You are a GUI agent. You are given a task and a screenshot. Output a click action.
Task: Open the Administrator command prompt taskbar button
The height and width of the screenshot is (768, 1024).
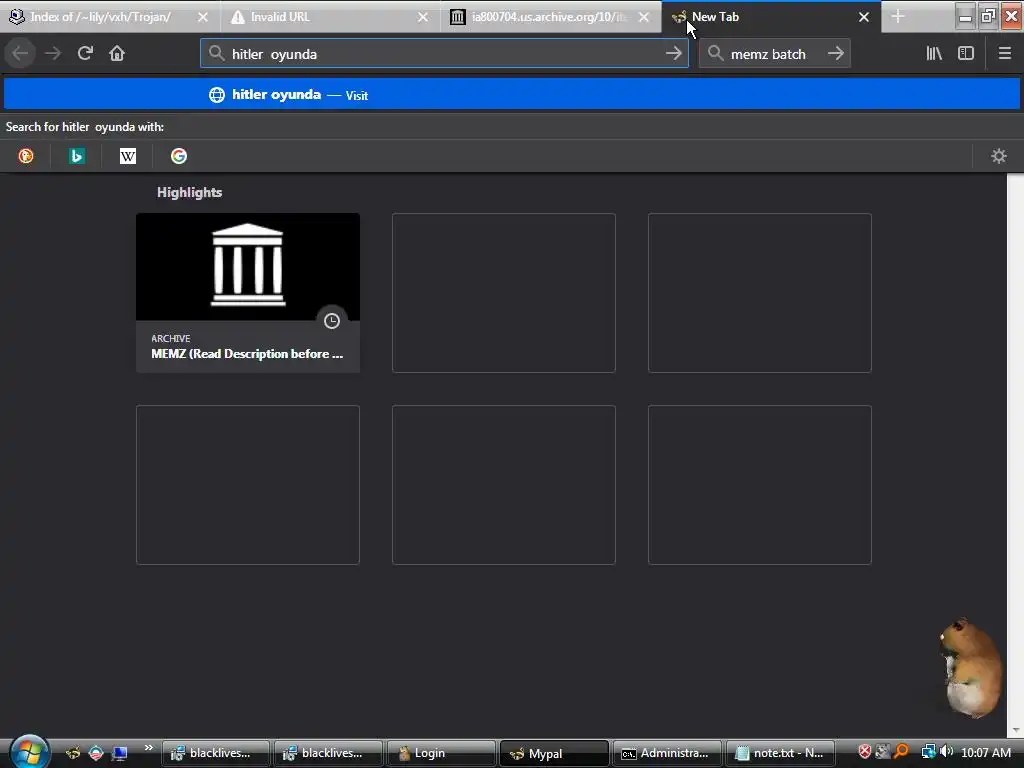tap(667, 753)
